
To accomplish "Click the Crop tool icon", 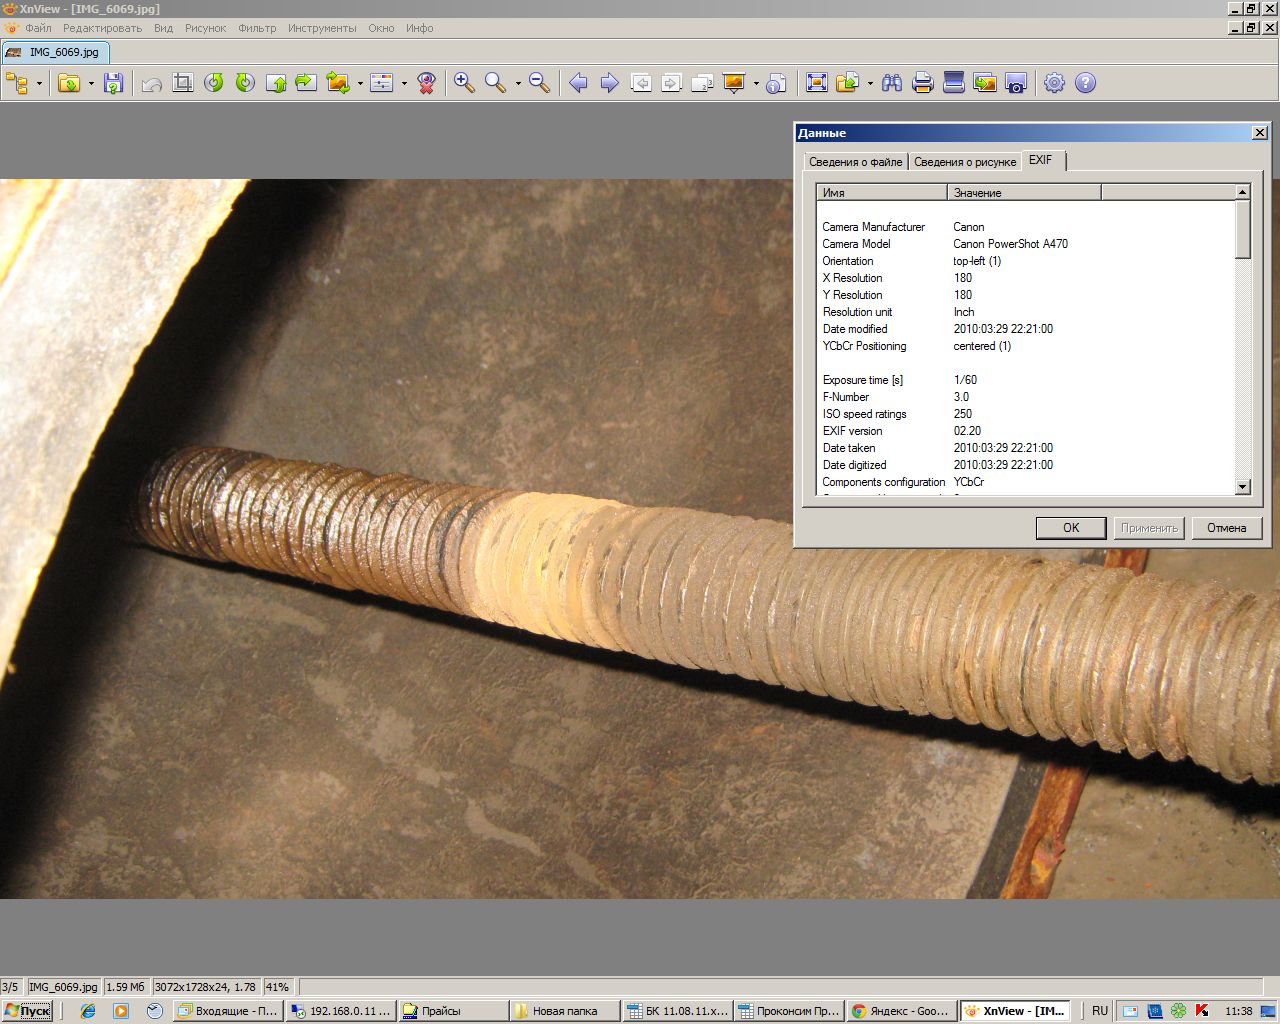I will pos(182,83).
